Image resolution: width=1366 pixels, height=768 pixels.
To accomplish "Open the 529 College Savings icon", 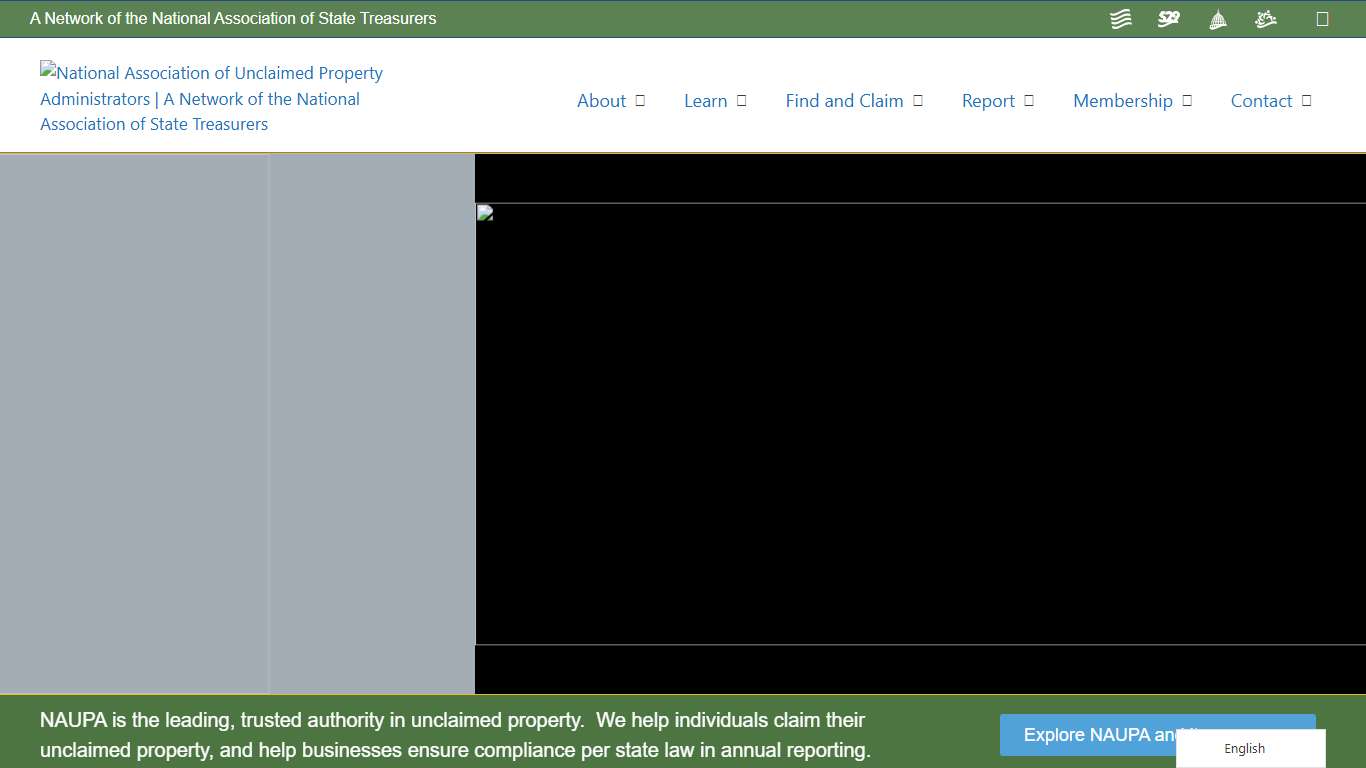I will (1168, 18).
